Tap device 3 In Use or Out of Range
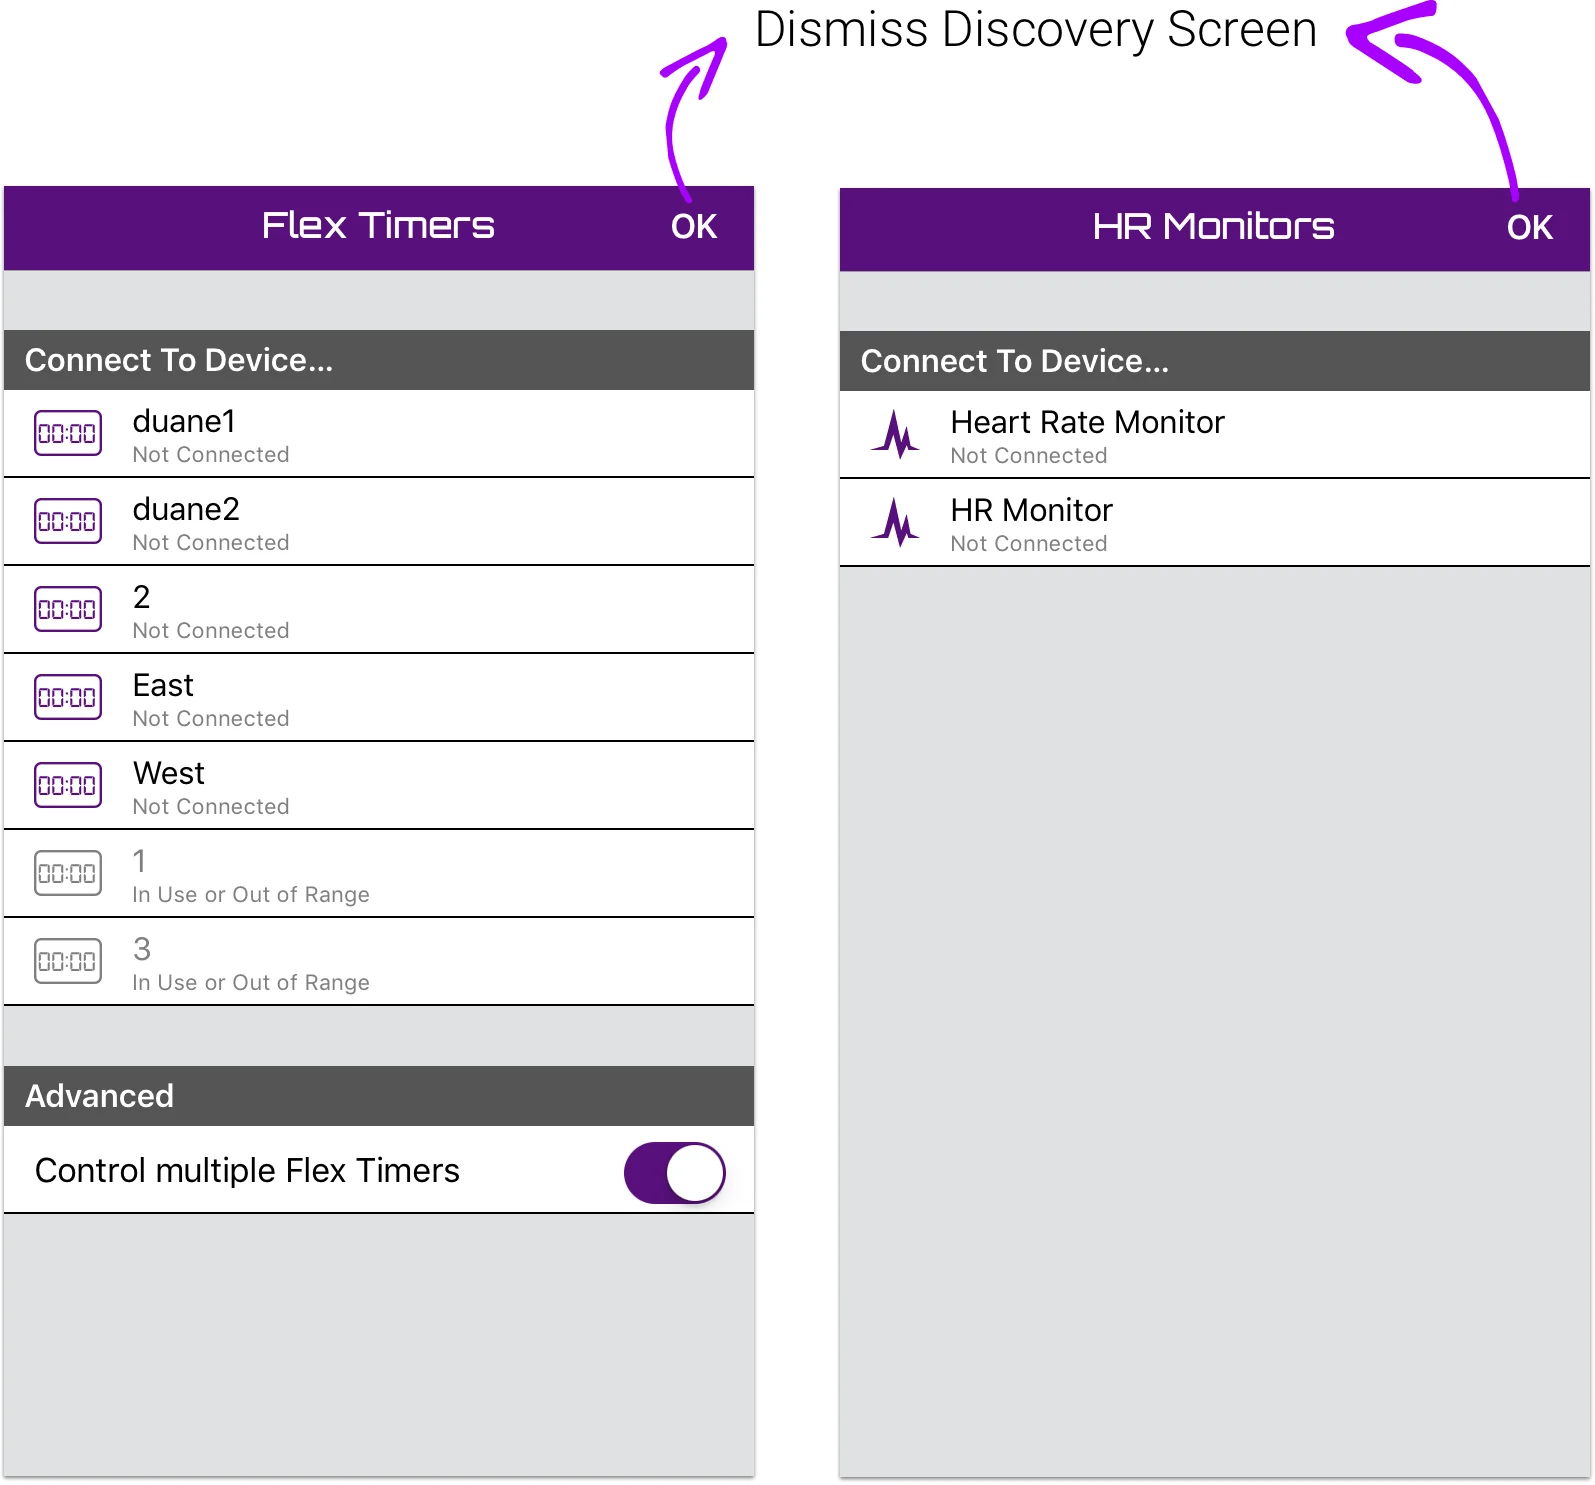This screenshot has width=1595, height=1485. coord(250,964)
